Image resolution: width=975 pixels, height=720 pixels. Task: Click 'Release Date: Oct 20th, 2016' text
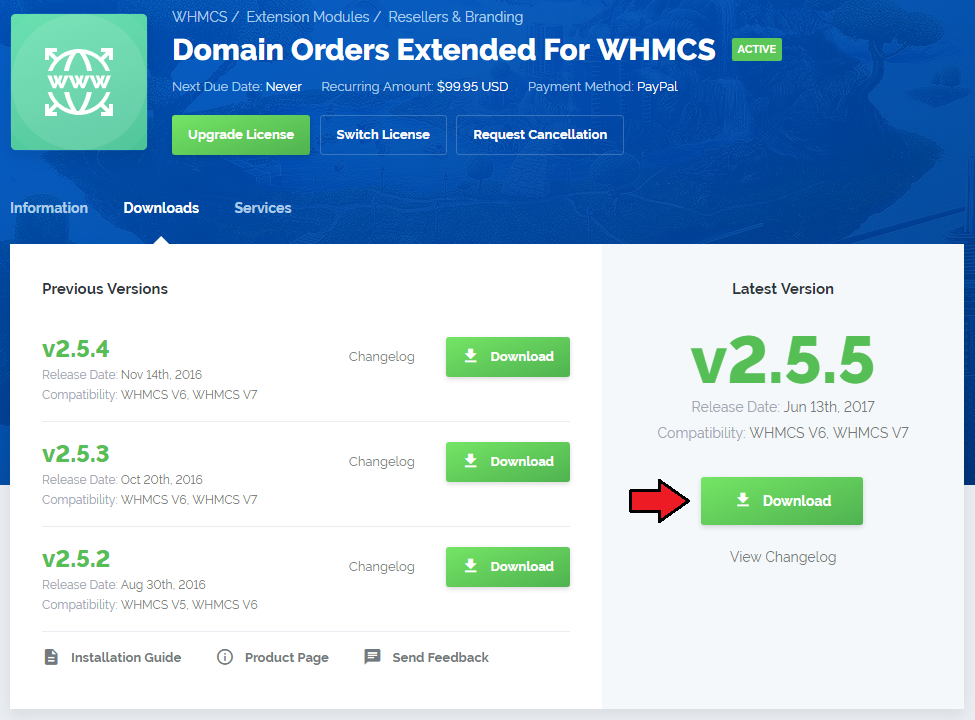(122, 480)
